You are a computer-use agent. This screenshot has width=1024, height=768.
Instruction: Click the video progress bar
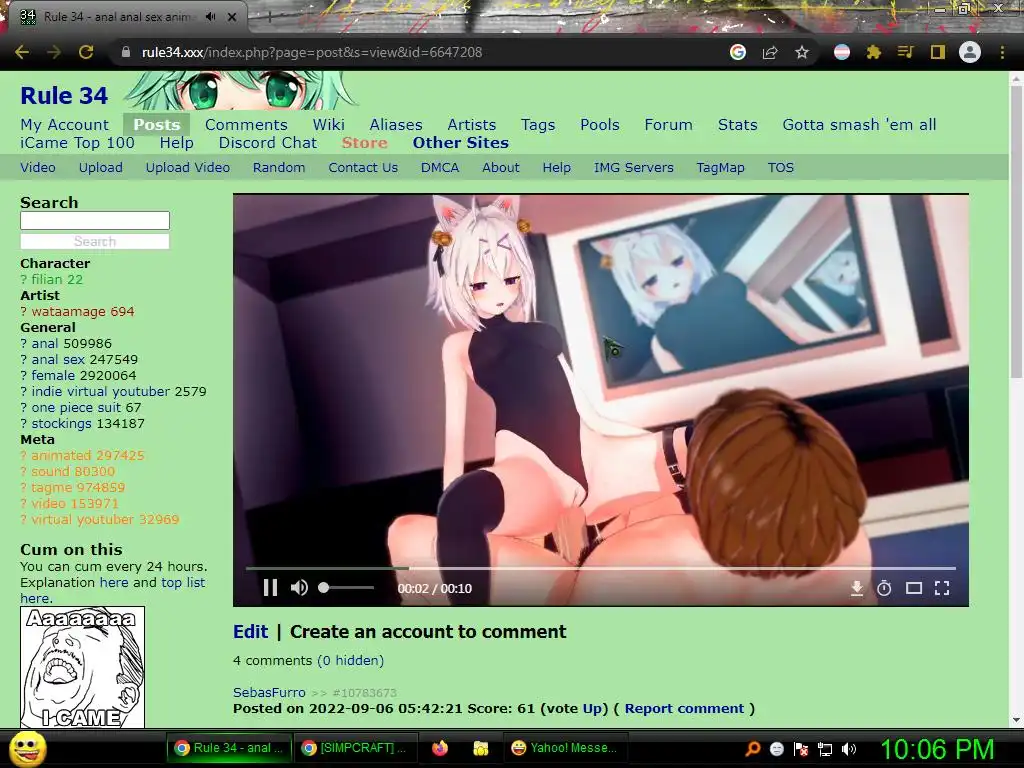[600, 569]
